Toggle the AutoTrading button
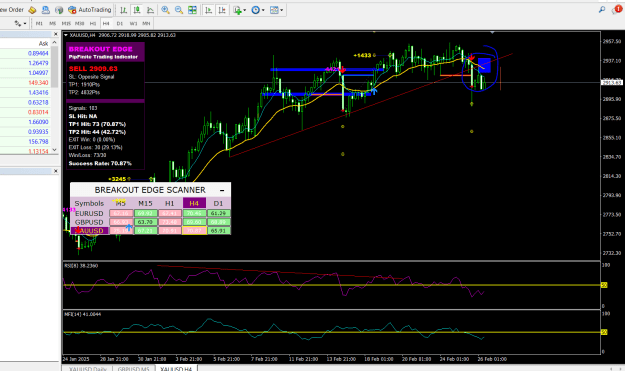 (90, 10)
